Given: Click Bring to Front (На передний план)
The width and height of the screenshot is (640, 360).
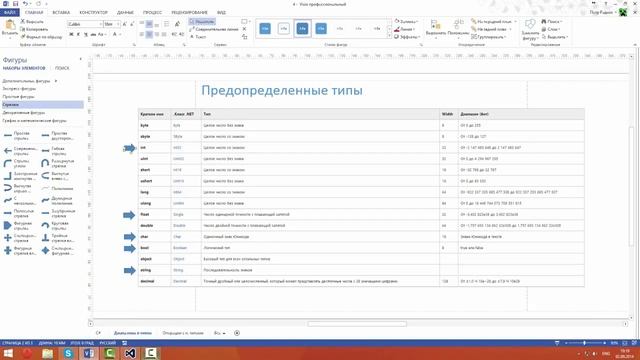Looking at the screenshot, I should coord(493,21).
